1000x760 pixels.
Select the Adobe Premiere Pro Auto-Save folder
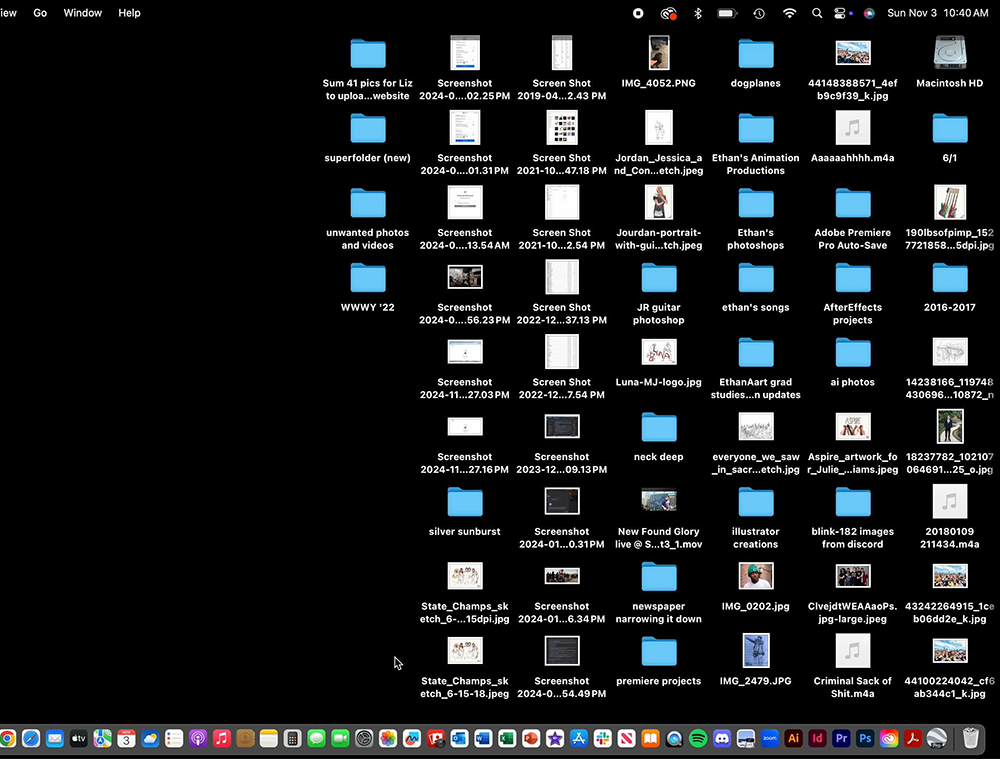pyautogui.click(x=853, y=203)
